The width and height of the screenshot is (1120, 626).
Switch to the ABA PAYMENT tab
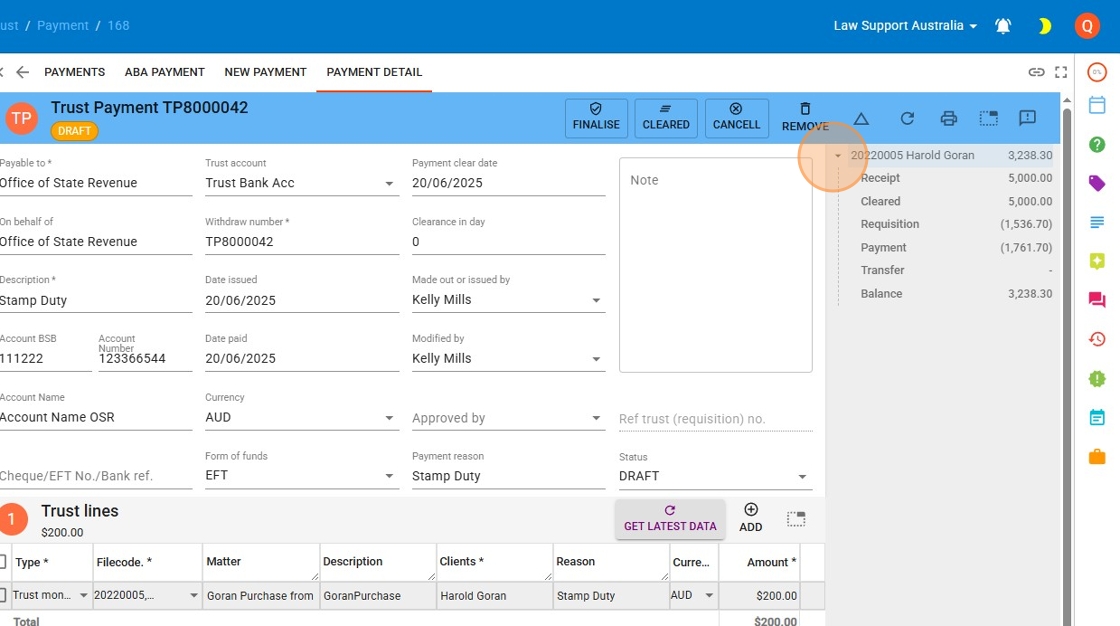click(164, 72)
